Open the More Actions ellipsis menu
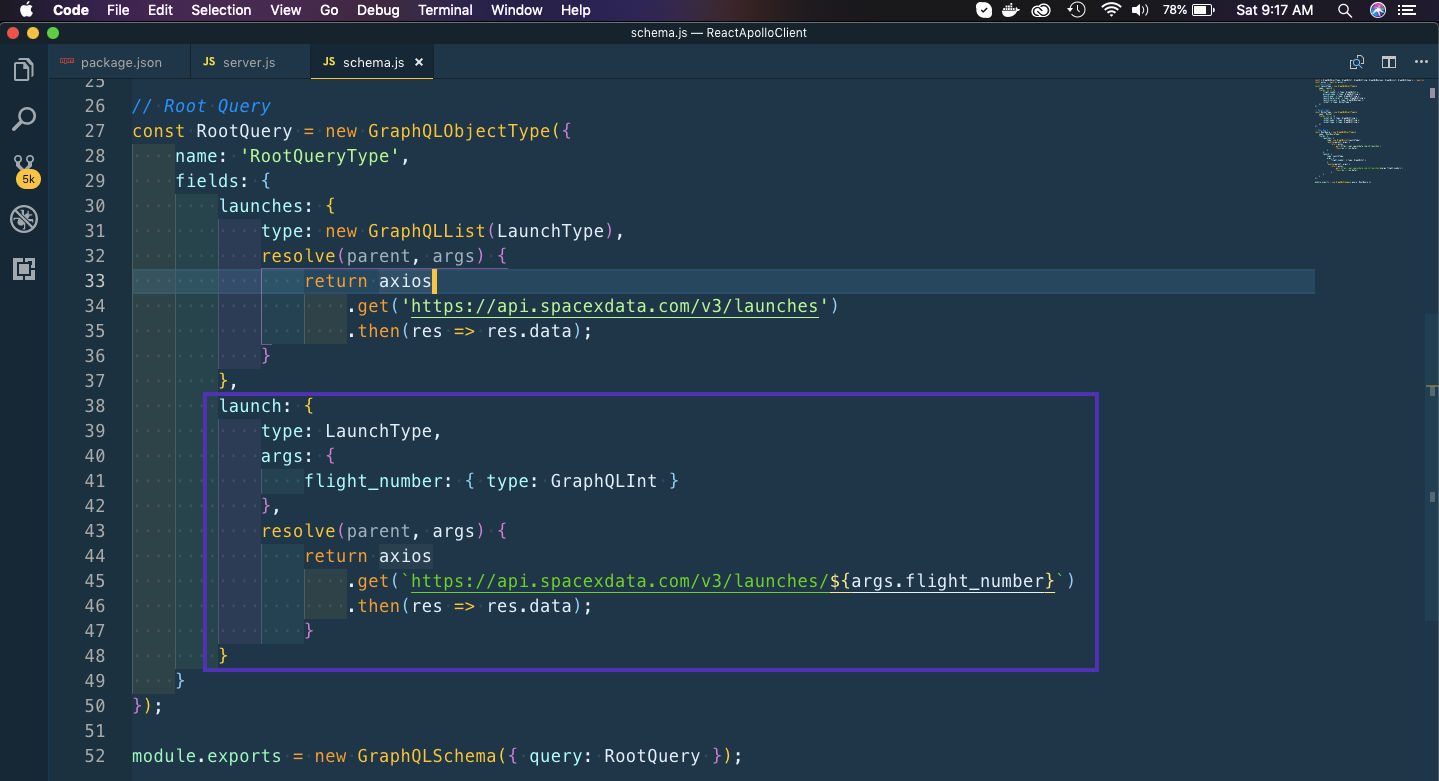 [x=1421, y=62]
